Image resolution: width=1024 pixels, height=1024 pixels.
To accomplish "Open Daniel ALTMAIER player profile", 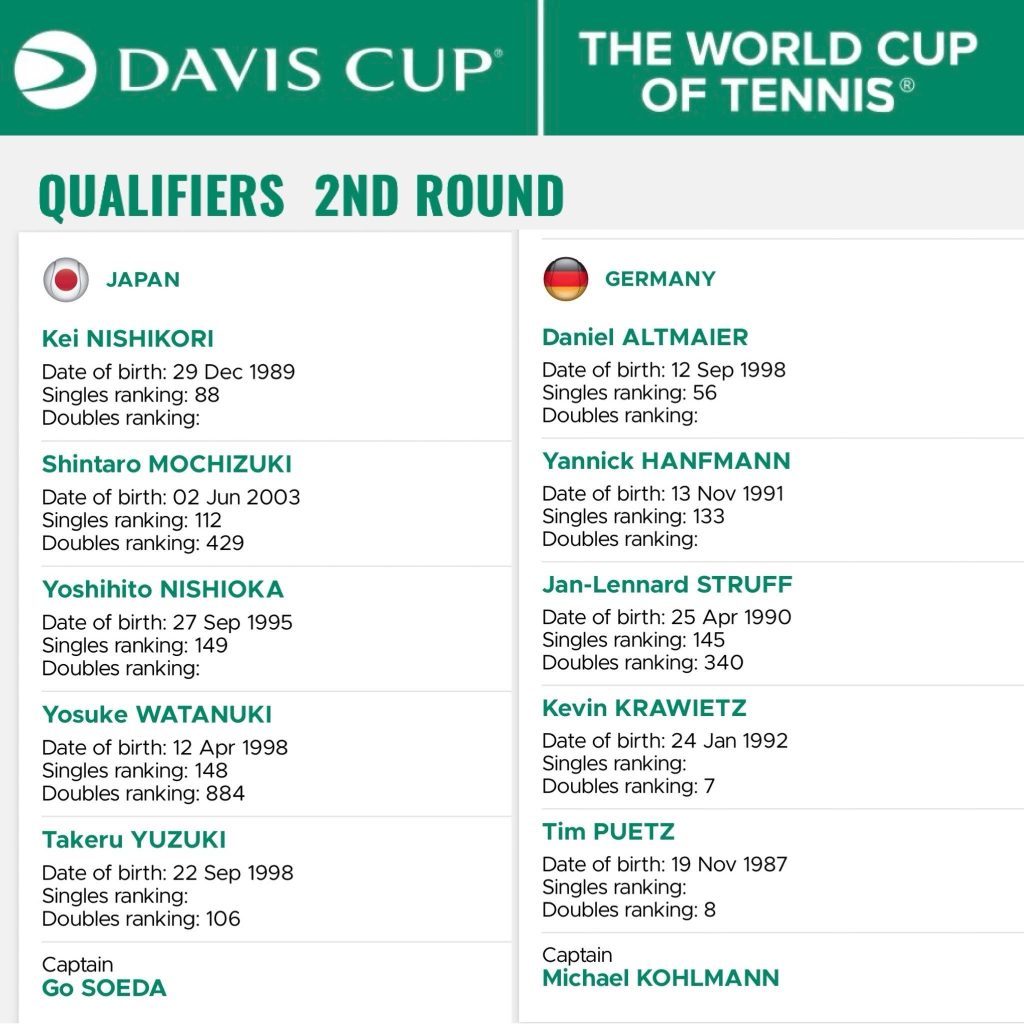I will click(x=645, y=337).
